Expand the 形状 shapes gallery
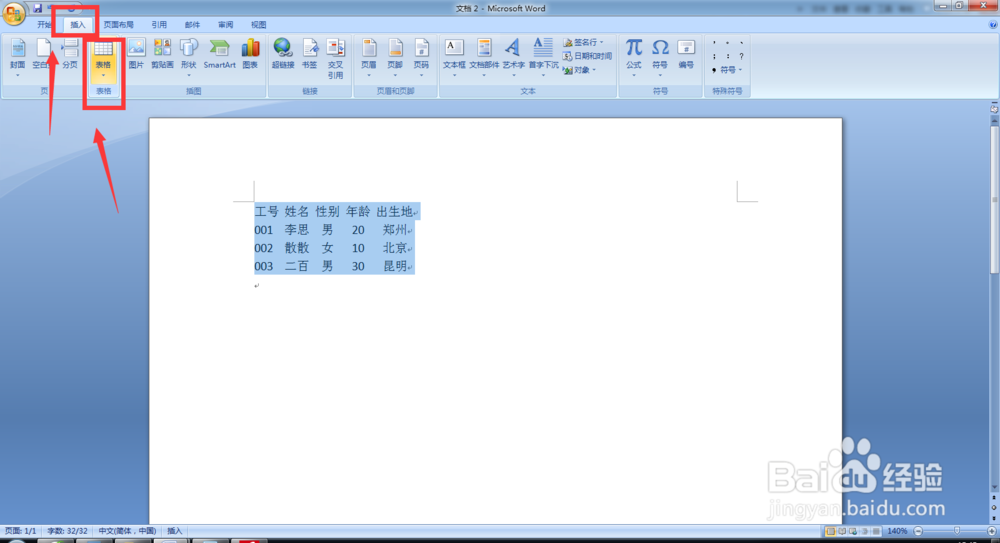1000x543 pixels. (188, 58)
